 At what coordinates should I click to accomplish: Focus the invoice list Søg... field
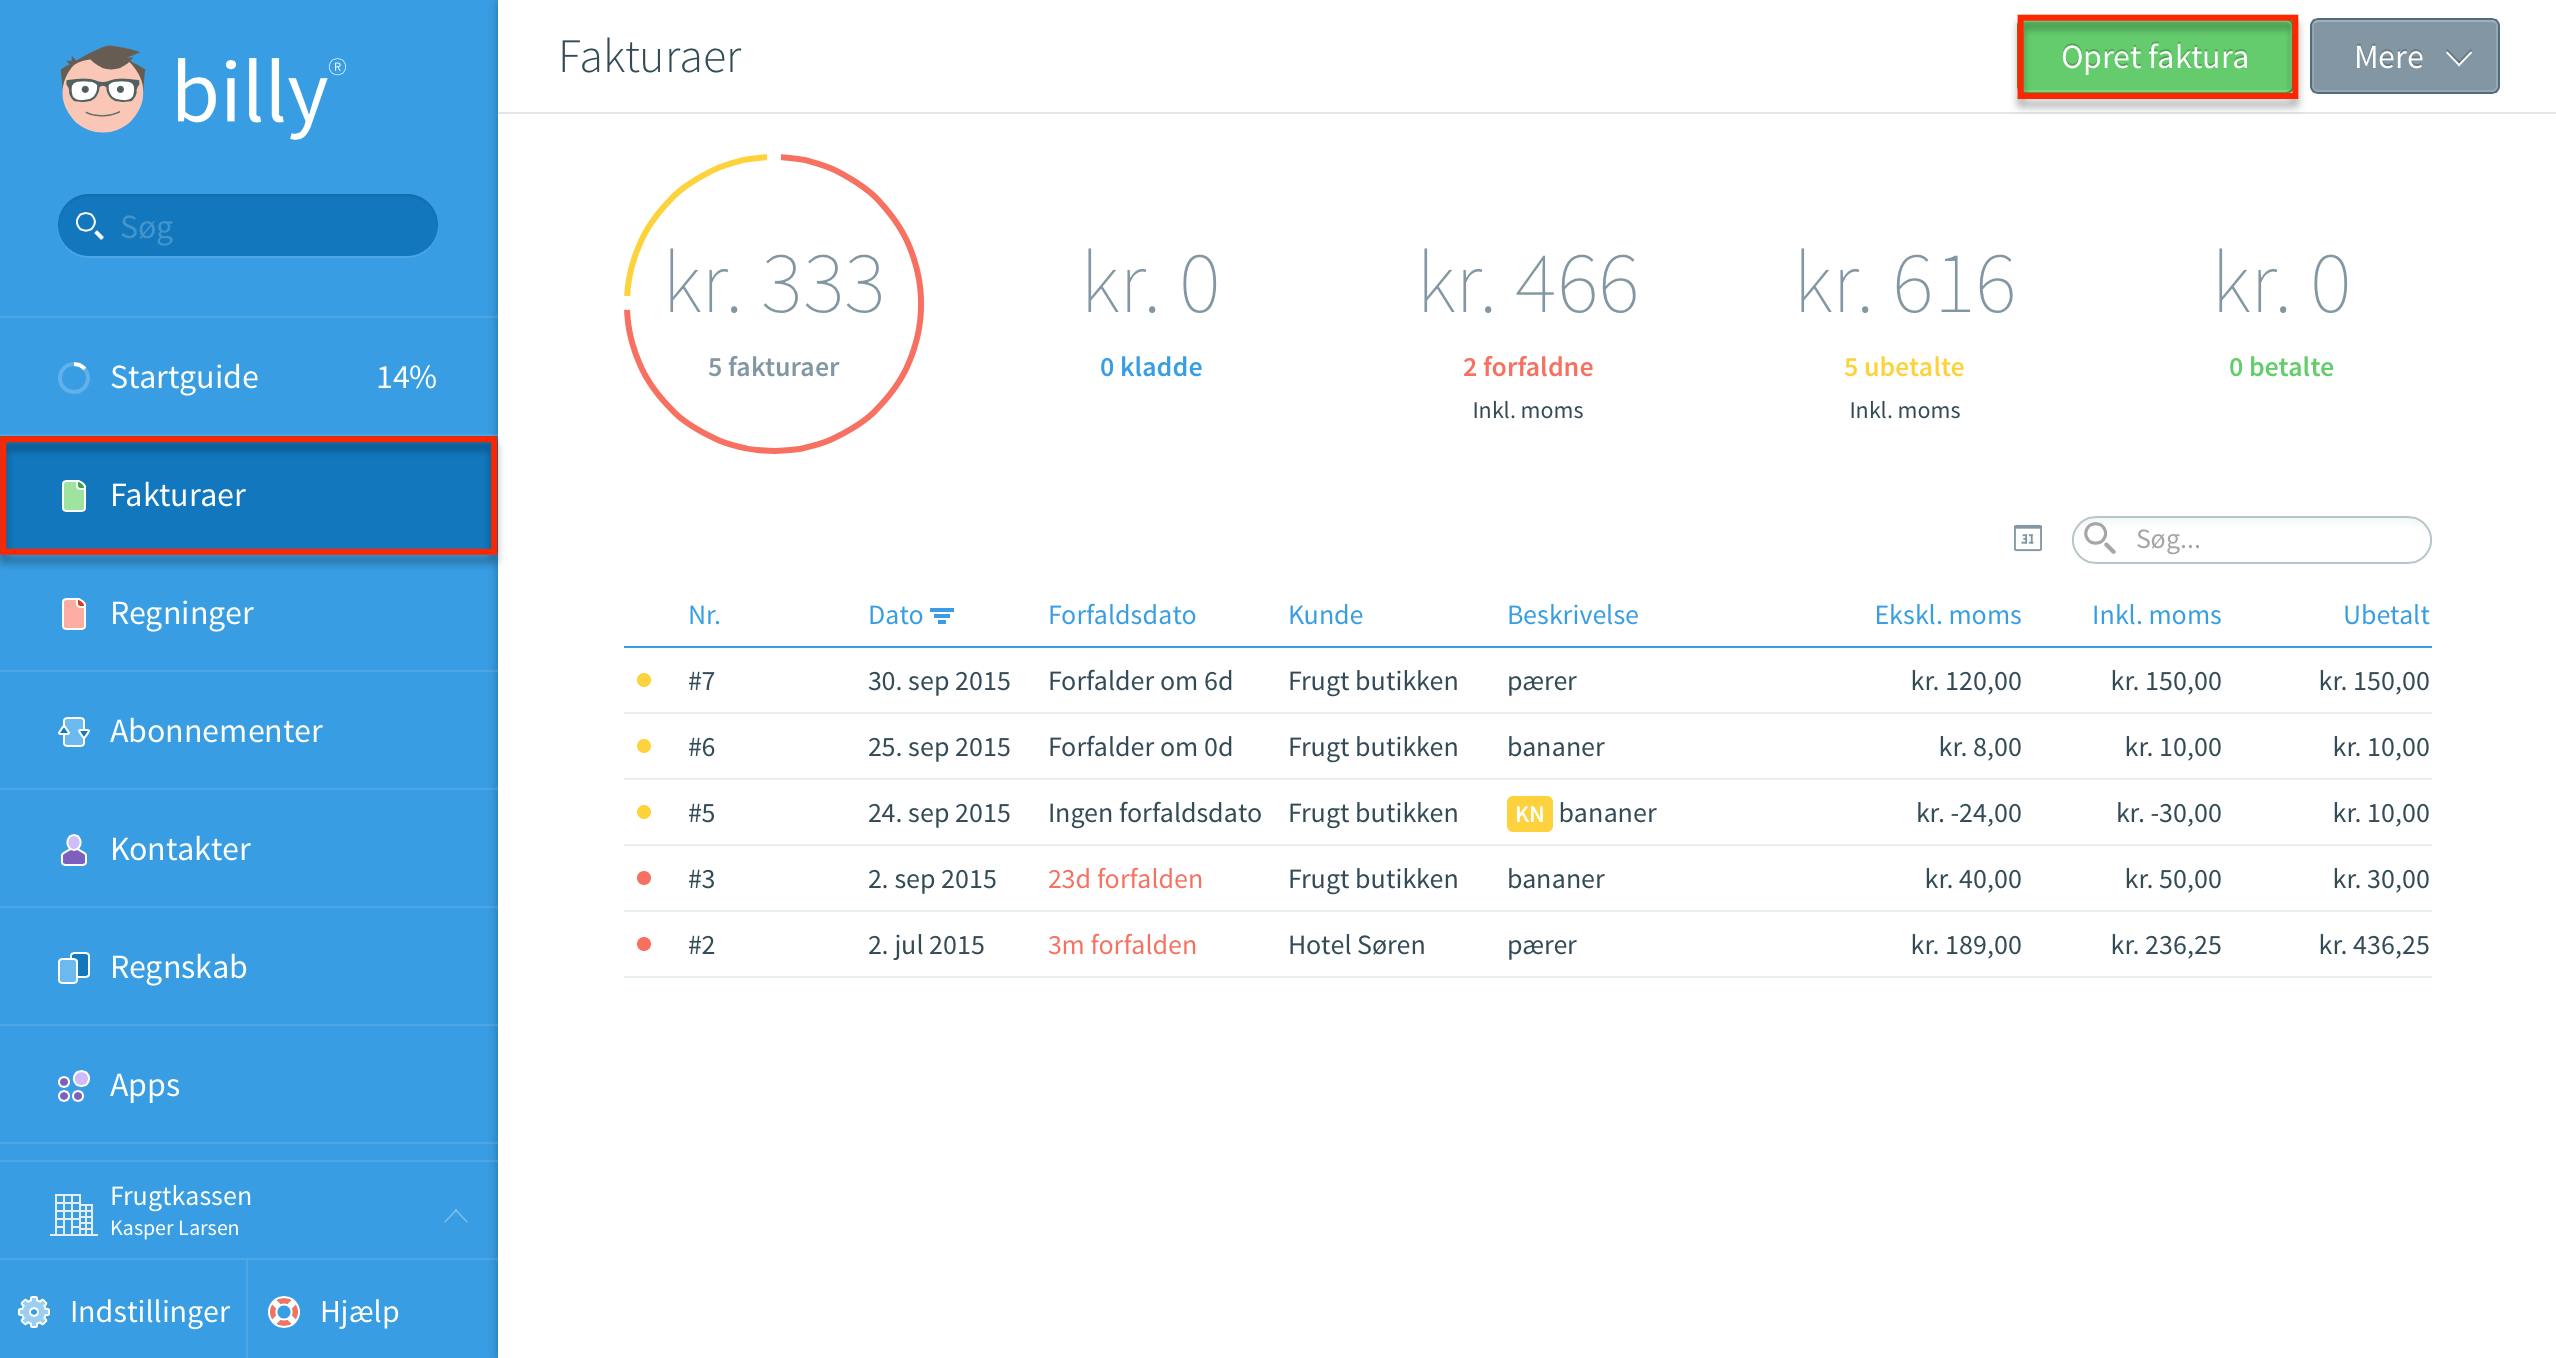(x=2252, y=540)
